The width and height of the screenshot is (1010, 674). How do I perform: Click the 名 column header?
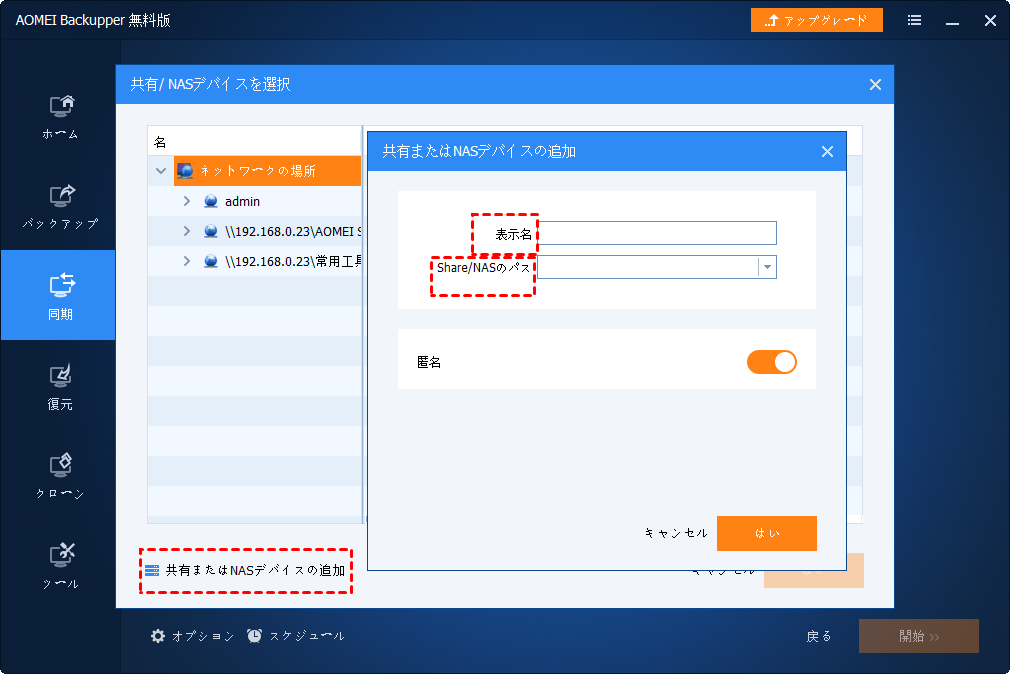(254, 142)
